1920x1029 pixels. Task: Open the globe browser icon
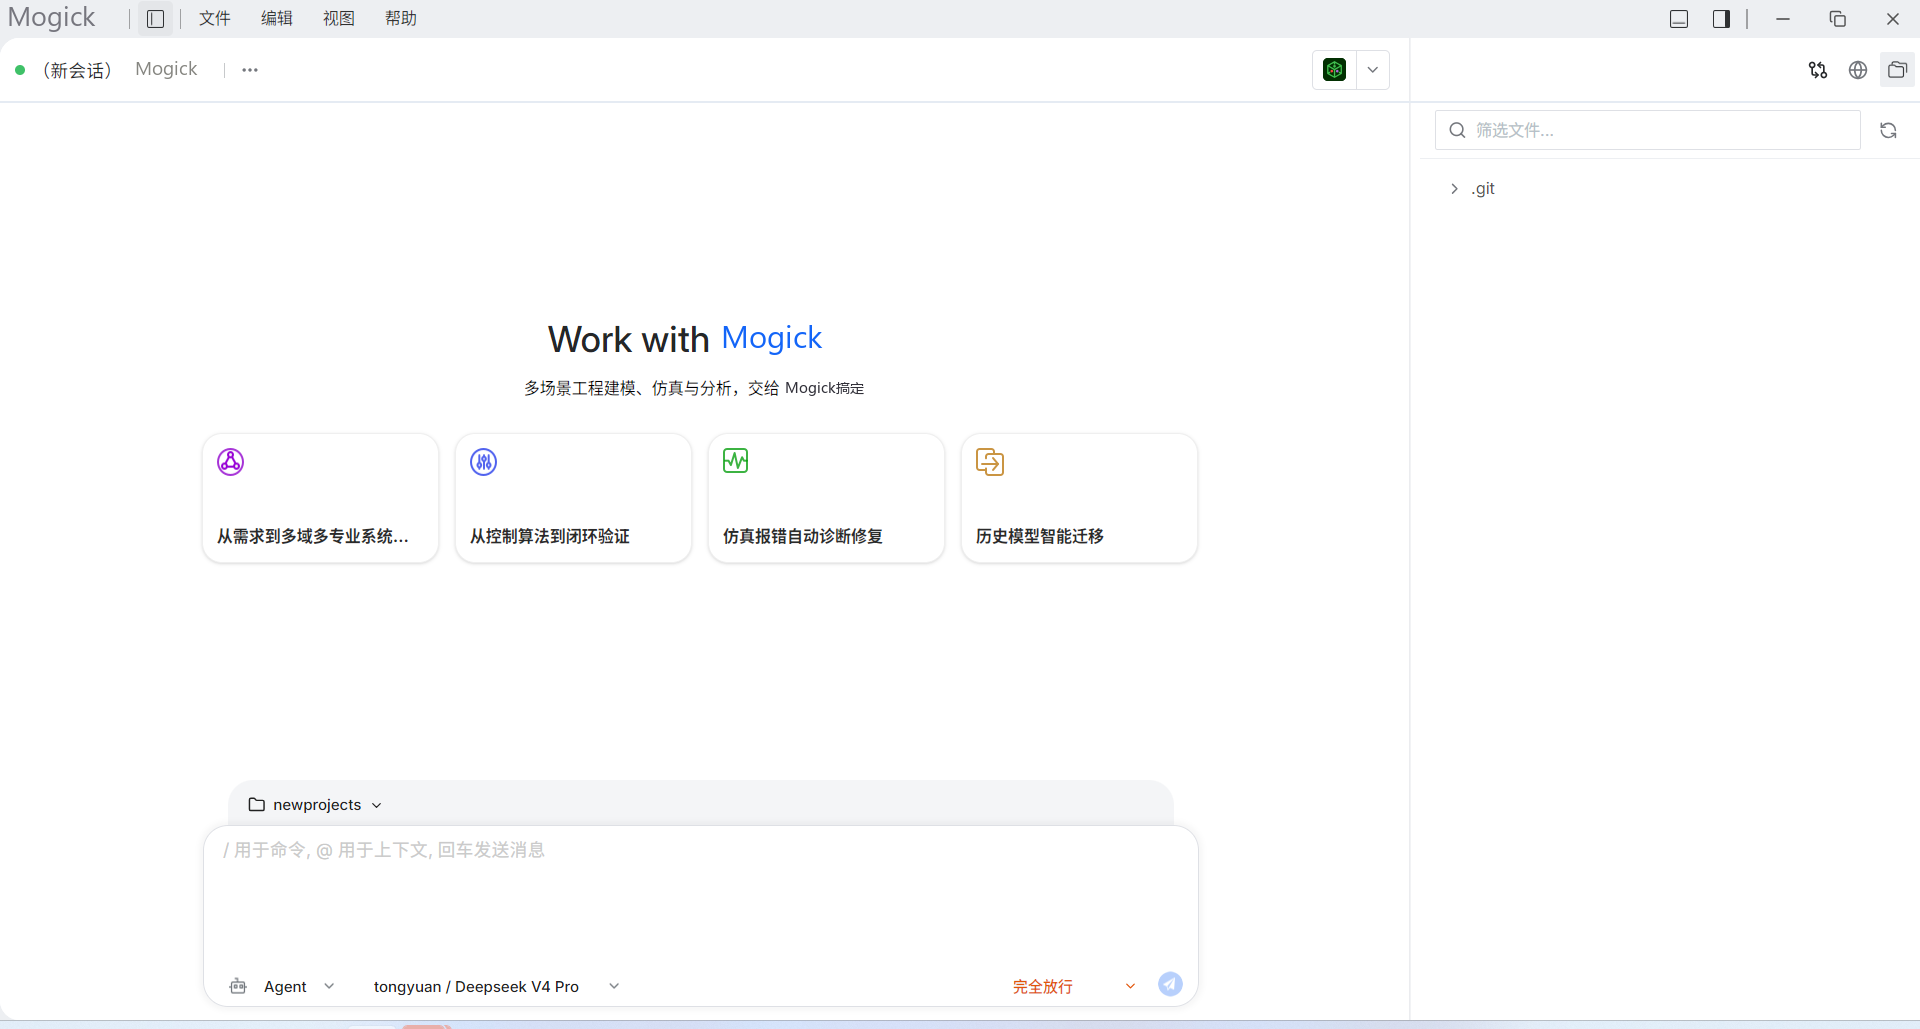(x=1858, y=70)
